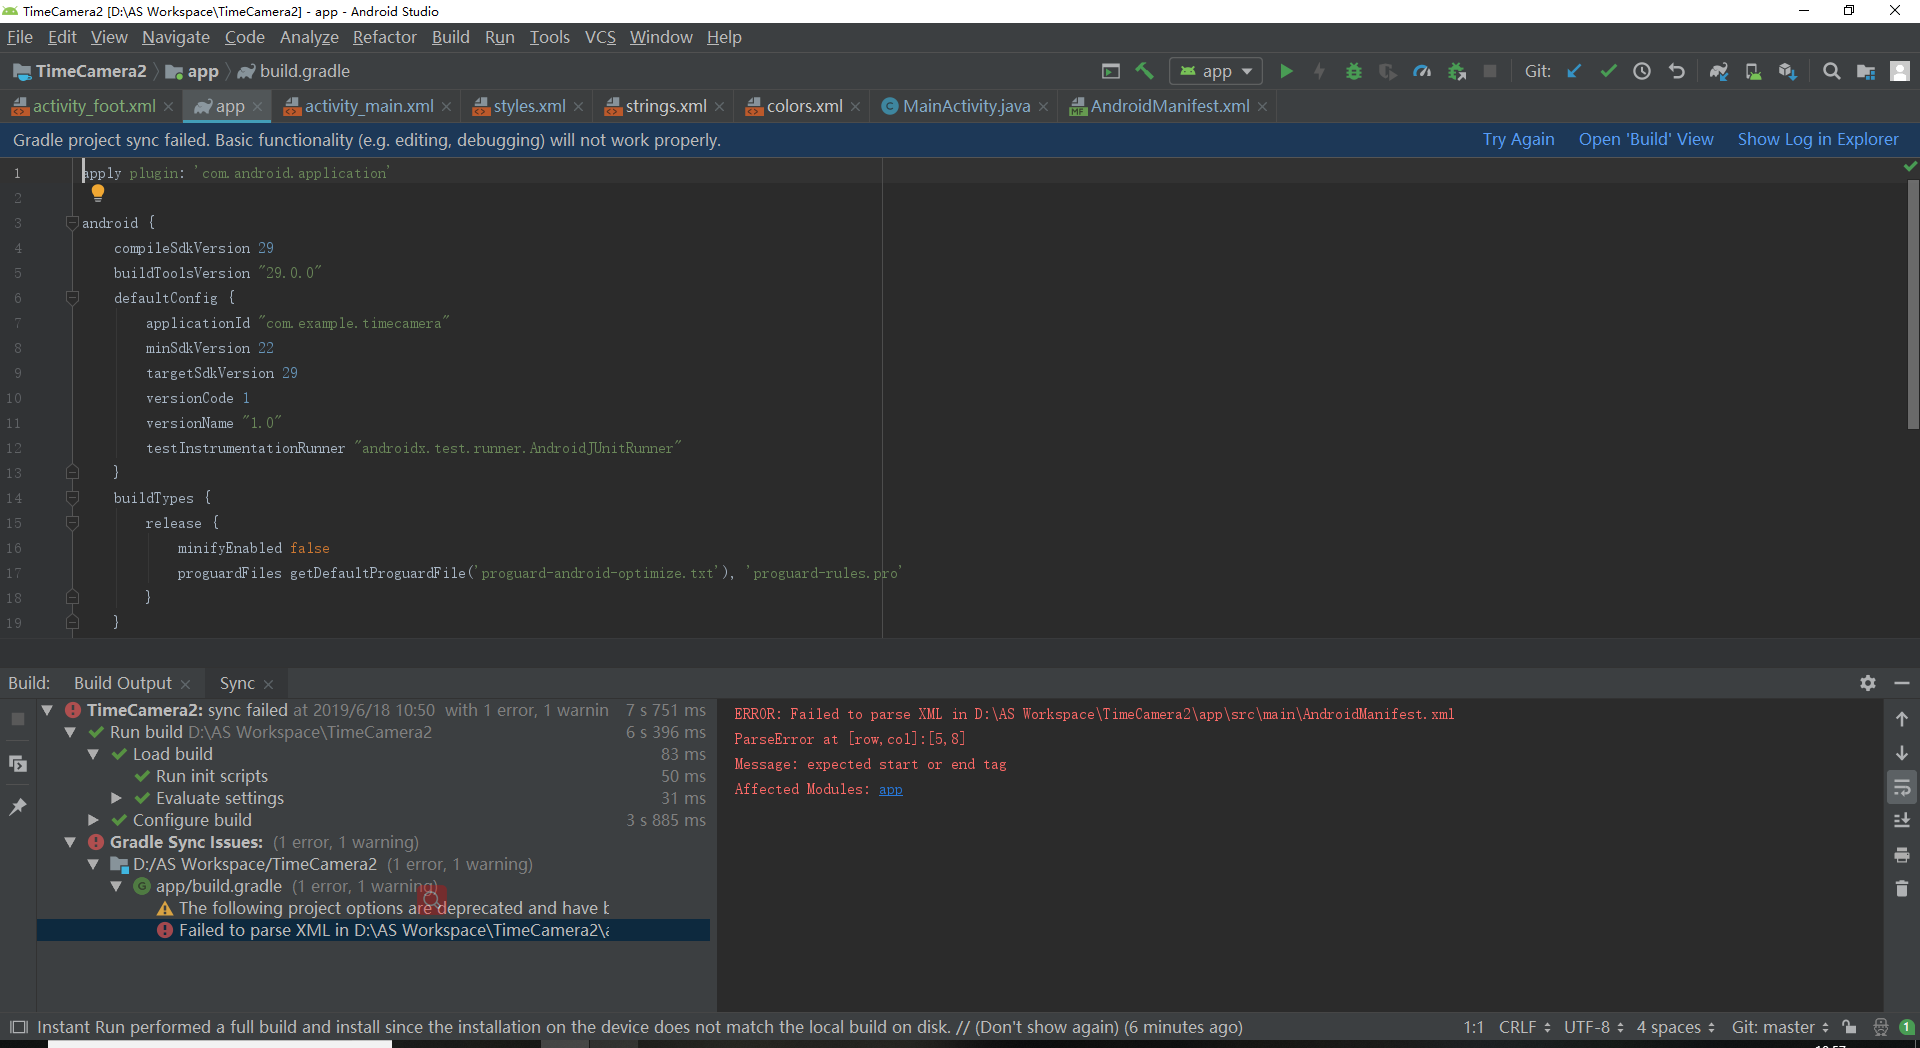Open the Git: master branch selector
This screenshot has height=1048, width=1920.
[x=1780, y=1027]
